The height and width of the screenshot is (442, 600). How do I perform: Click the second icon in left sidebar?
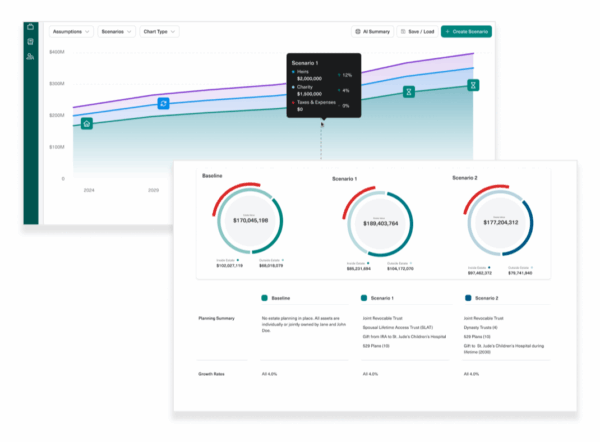(x=30, y=42)
